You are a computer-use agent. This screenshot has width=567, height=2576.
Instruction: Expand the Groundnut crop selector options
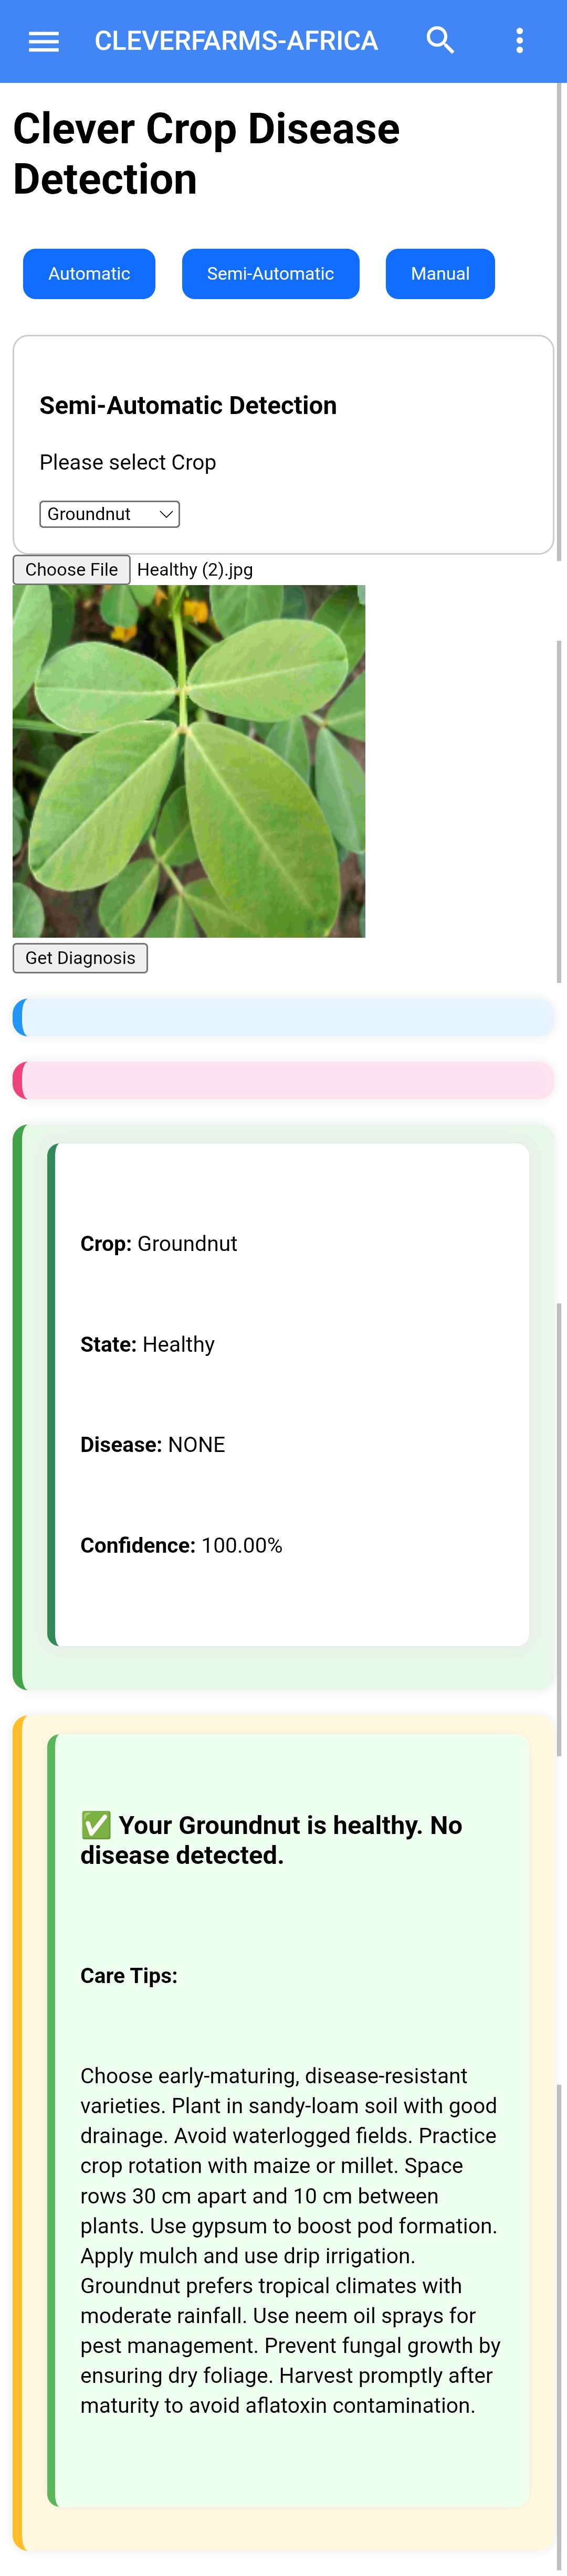pos(109,513)
